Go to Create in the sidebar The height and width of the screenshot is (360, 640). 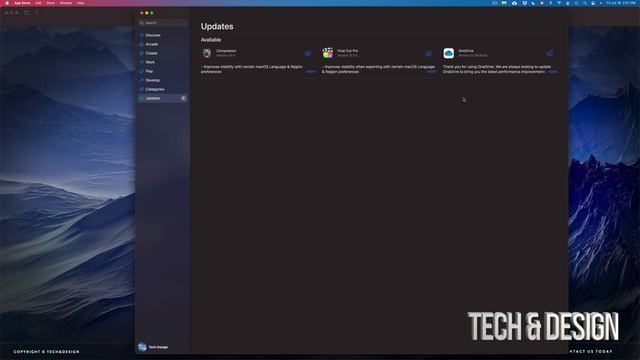pos(162,53)
